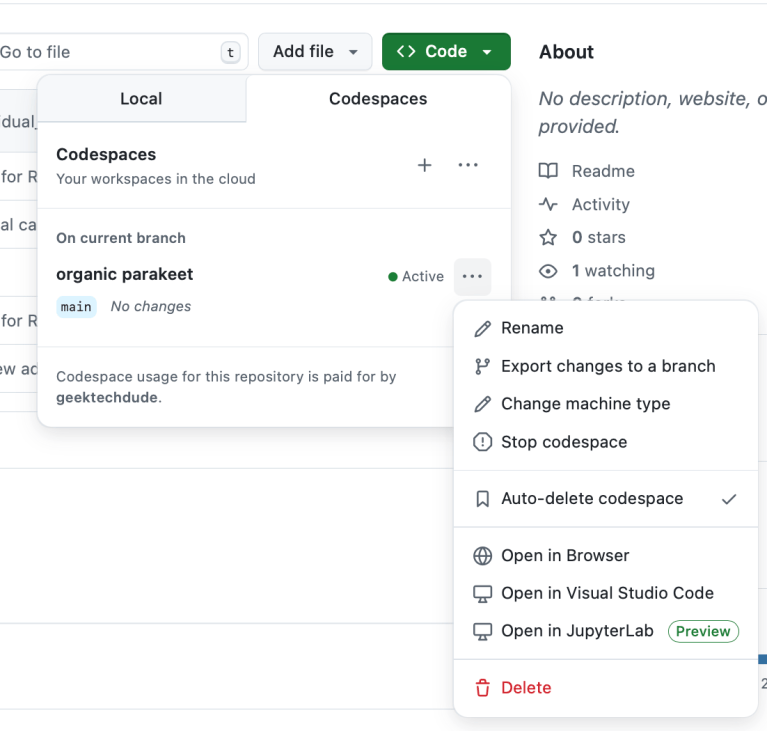Viewport: 767px width, 731px height.
Task: Choose Rename from the codespace menu
Action: [x=606, y=328]
